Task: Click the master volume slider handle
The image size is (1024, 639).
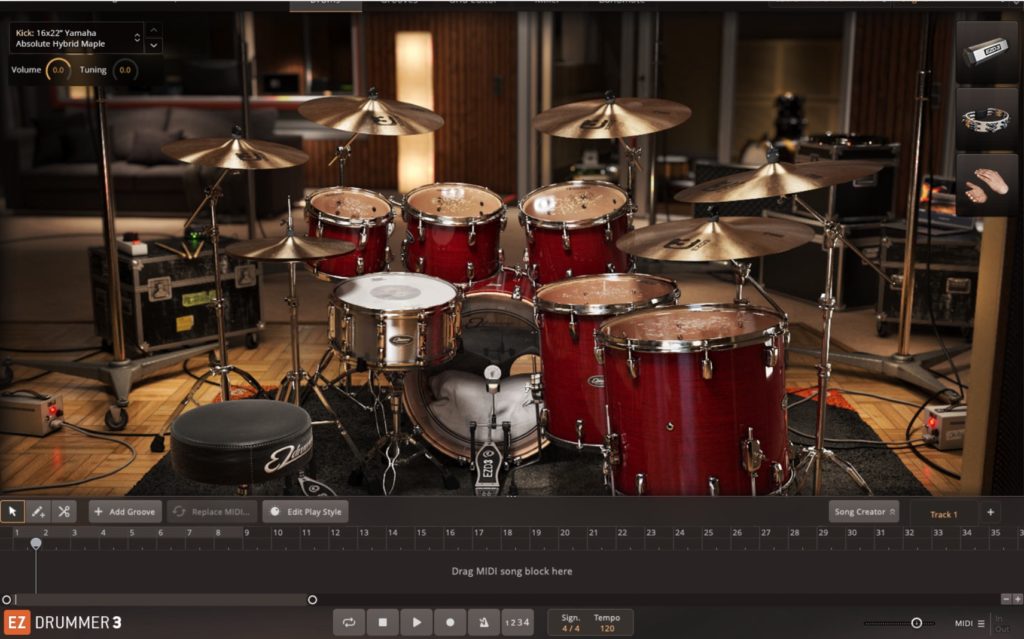Action: [916, 623]
